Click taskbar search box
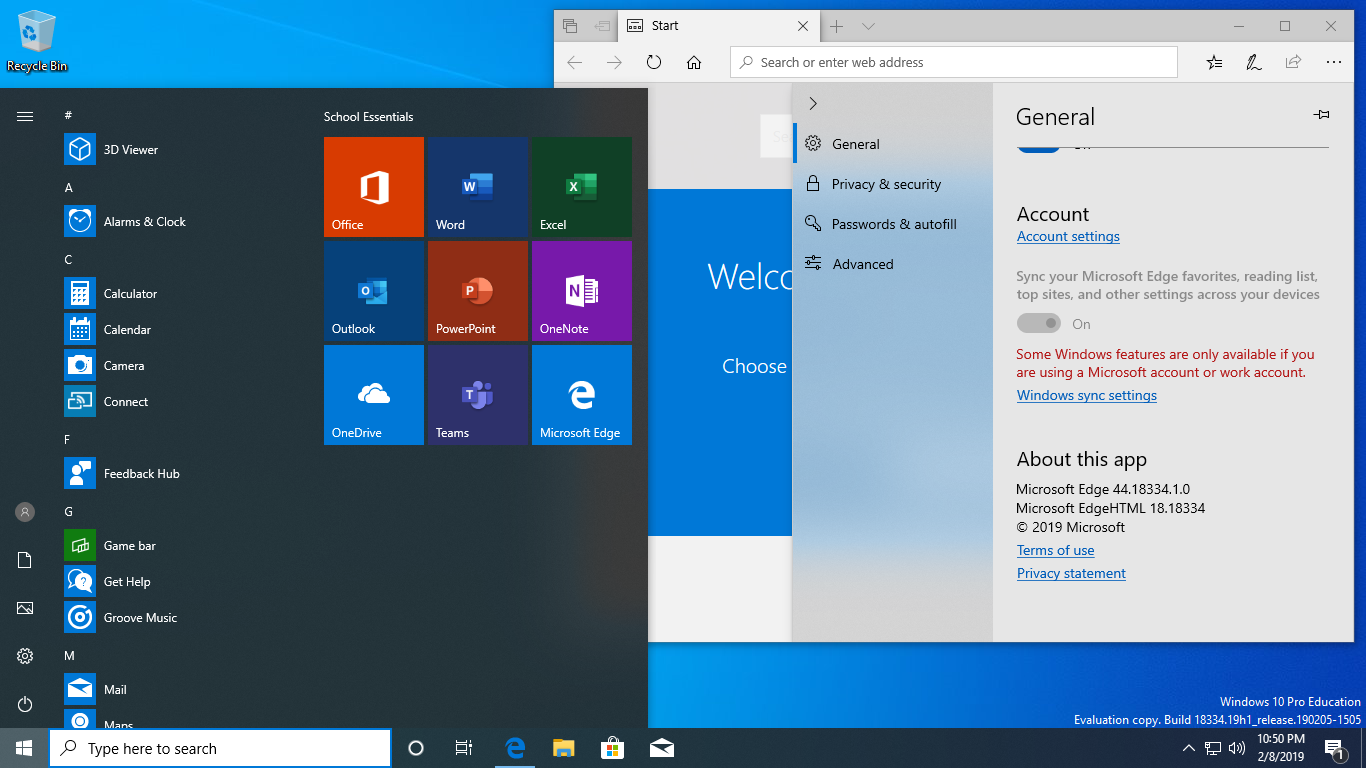 220,748
